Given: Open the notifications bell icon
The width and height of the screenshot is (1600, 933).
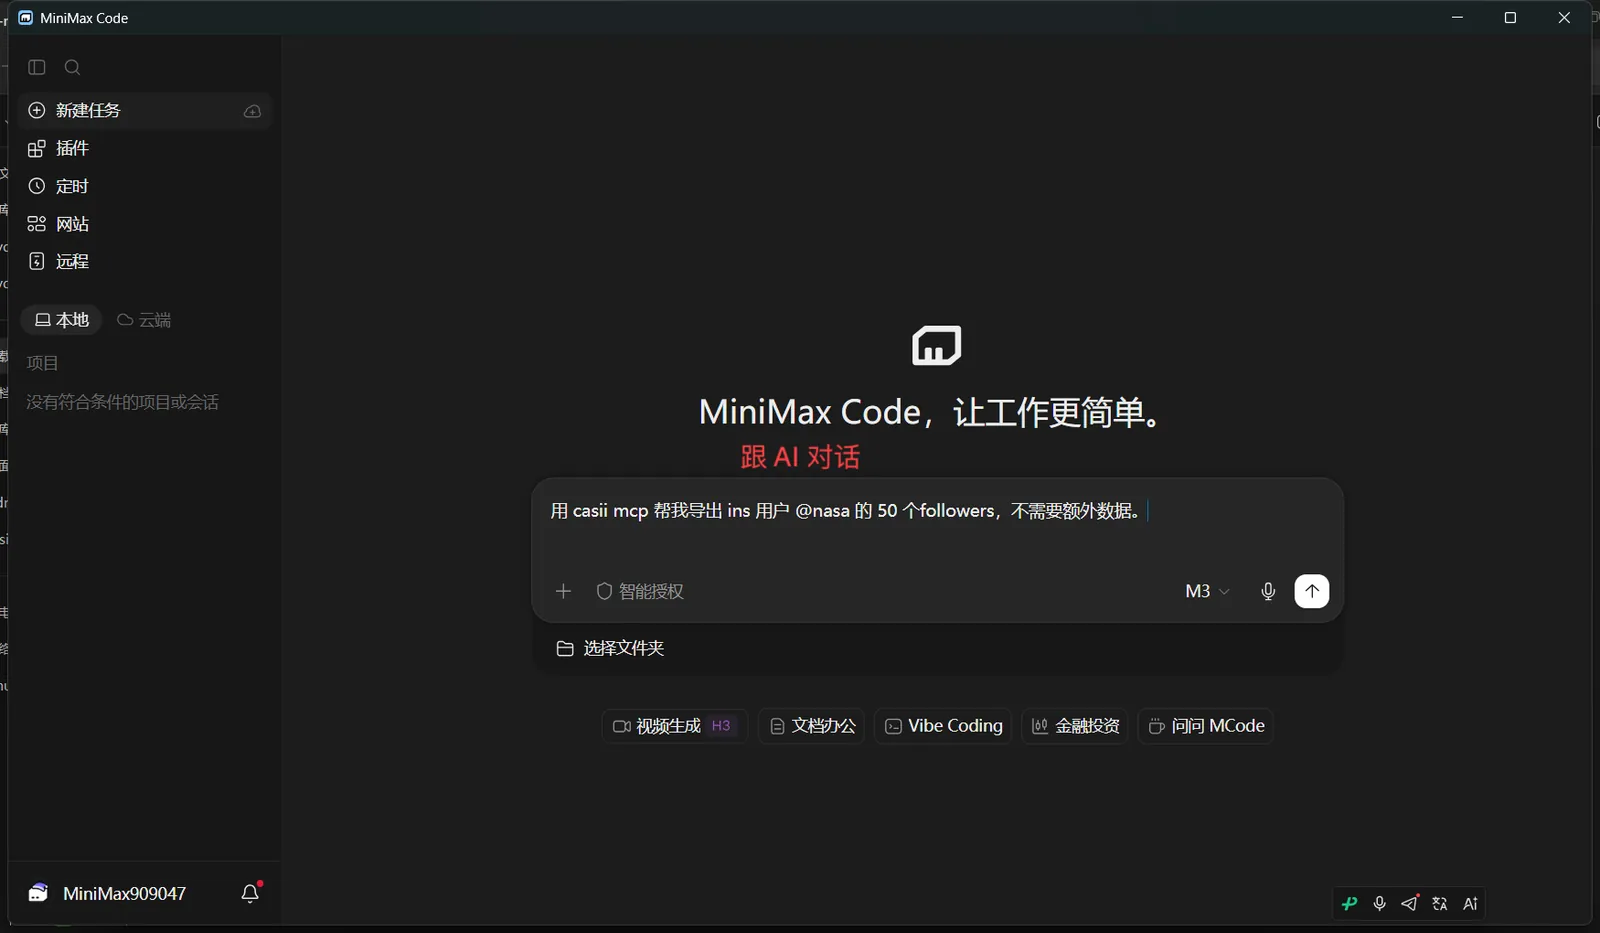Looking at the screenshot, I should coord(251,893).
